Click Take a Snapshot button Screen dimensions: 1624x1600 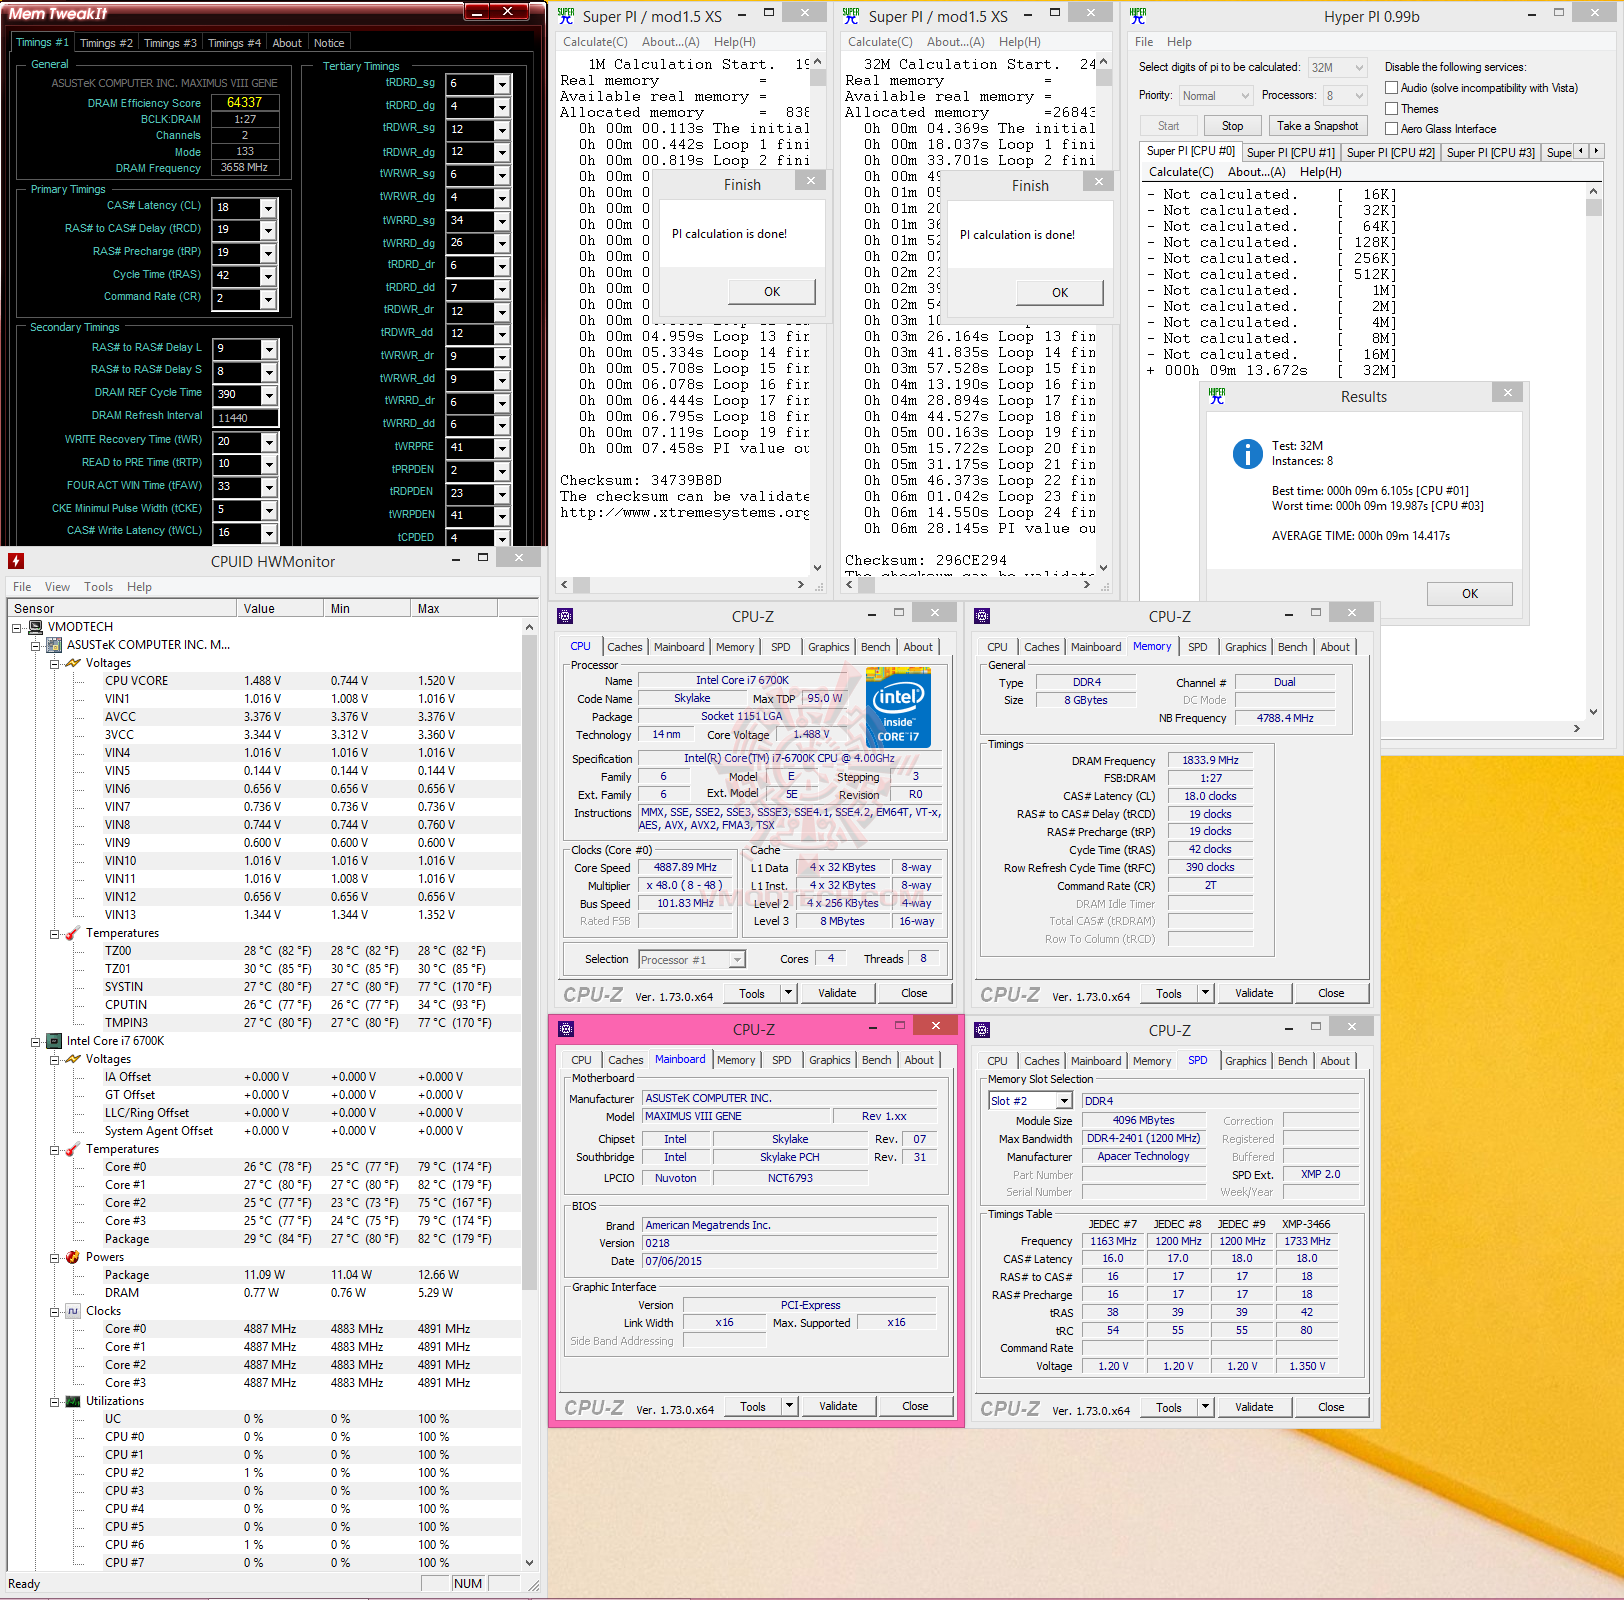(x=1317, y=126)
